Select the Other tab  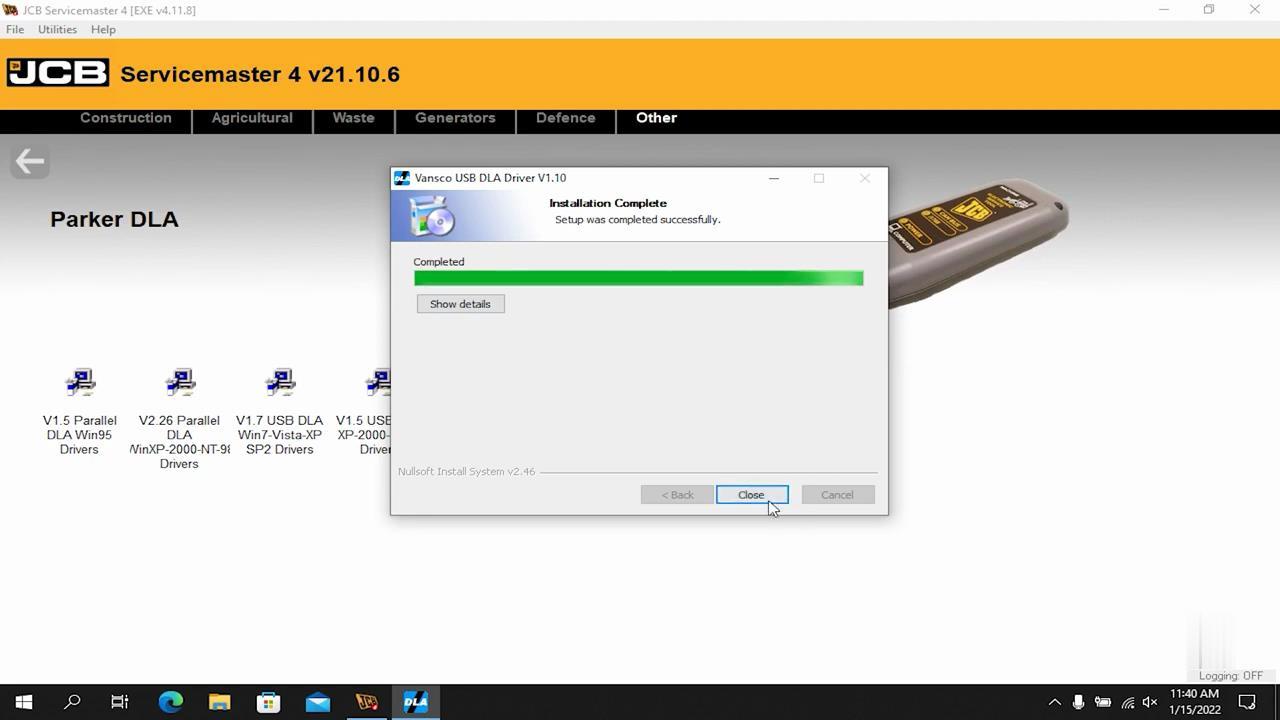(656, 118)
